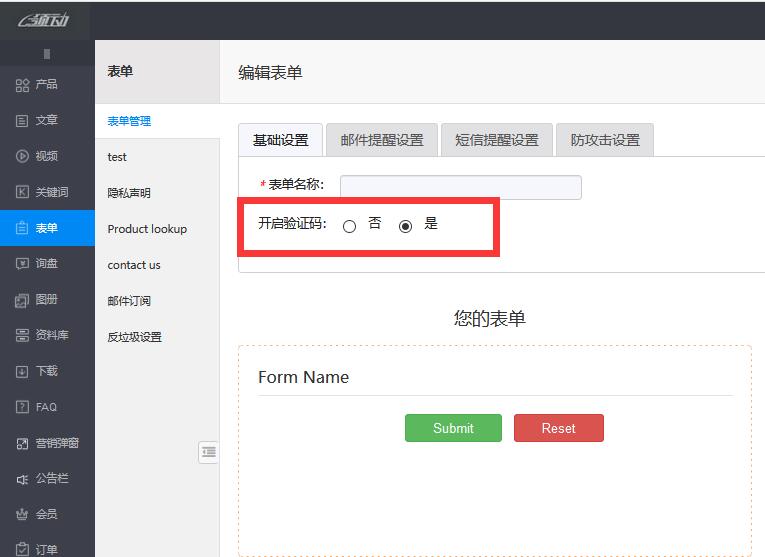Viewport: 765px width, 557px height.
Task: Open the FAQ sidebar icon
Action: point(22,407)
